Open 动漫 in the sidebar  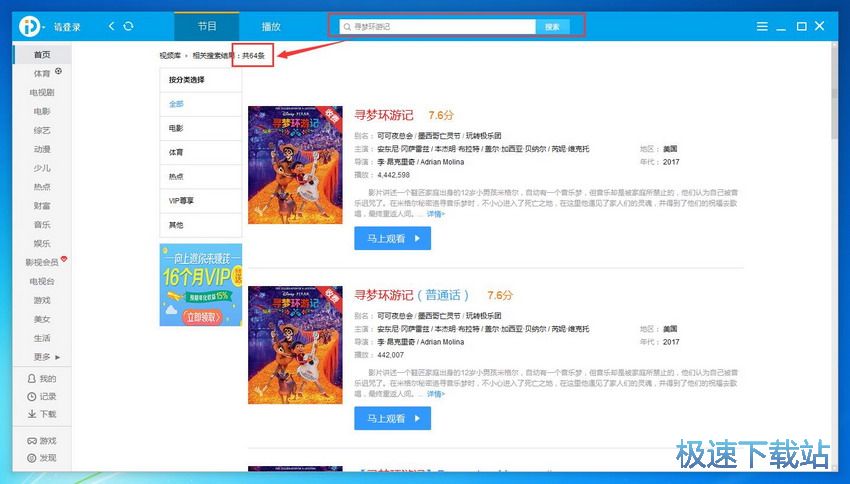(x=42, y=149)
